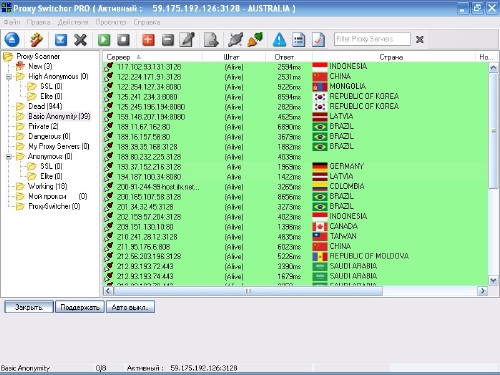Select the Working (18) folder
The height and width of the screenshot is (375, 500).
[x=47, y=186]
